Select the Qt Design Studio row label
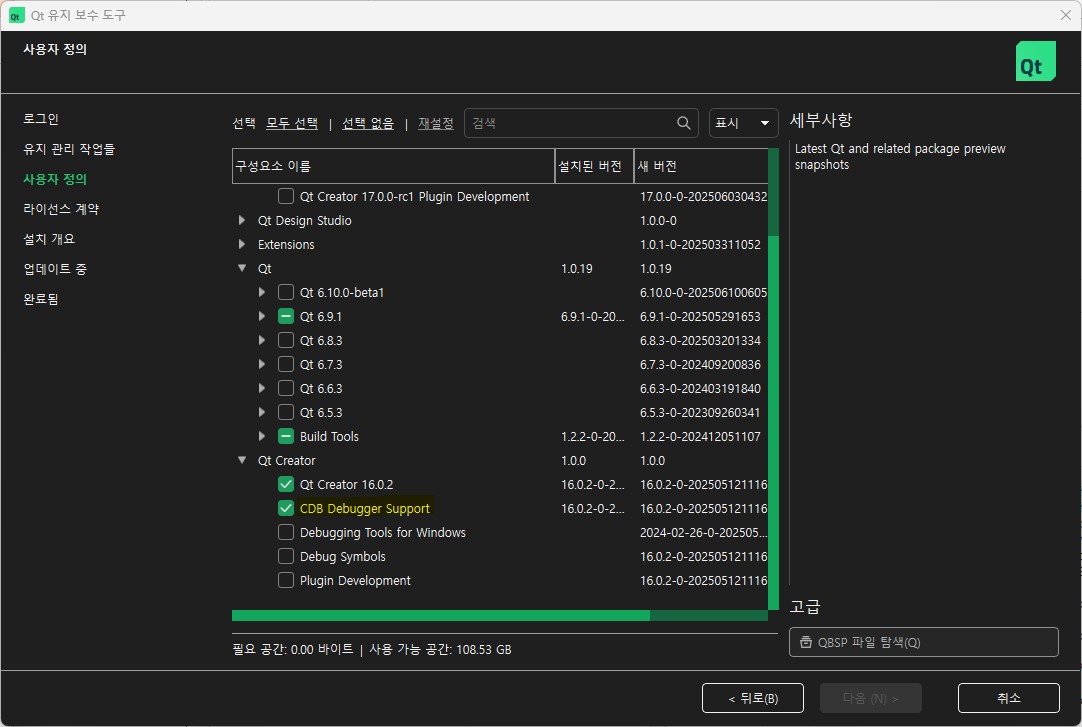This screenshot has height=727, width=1082. coord(304,221)
